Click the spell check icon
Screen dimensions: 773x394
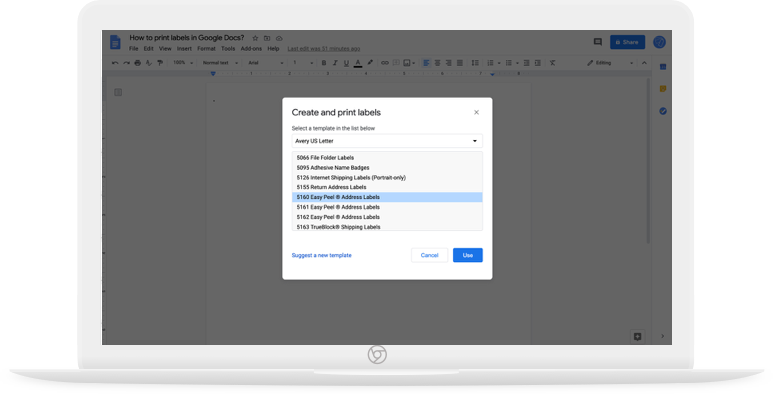pyautogui.click(x=148, y=63)
